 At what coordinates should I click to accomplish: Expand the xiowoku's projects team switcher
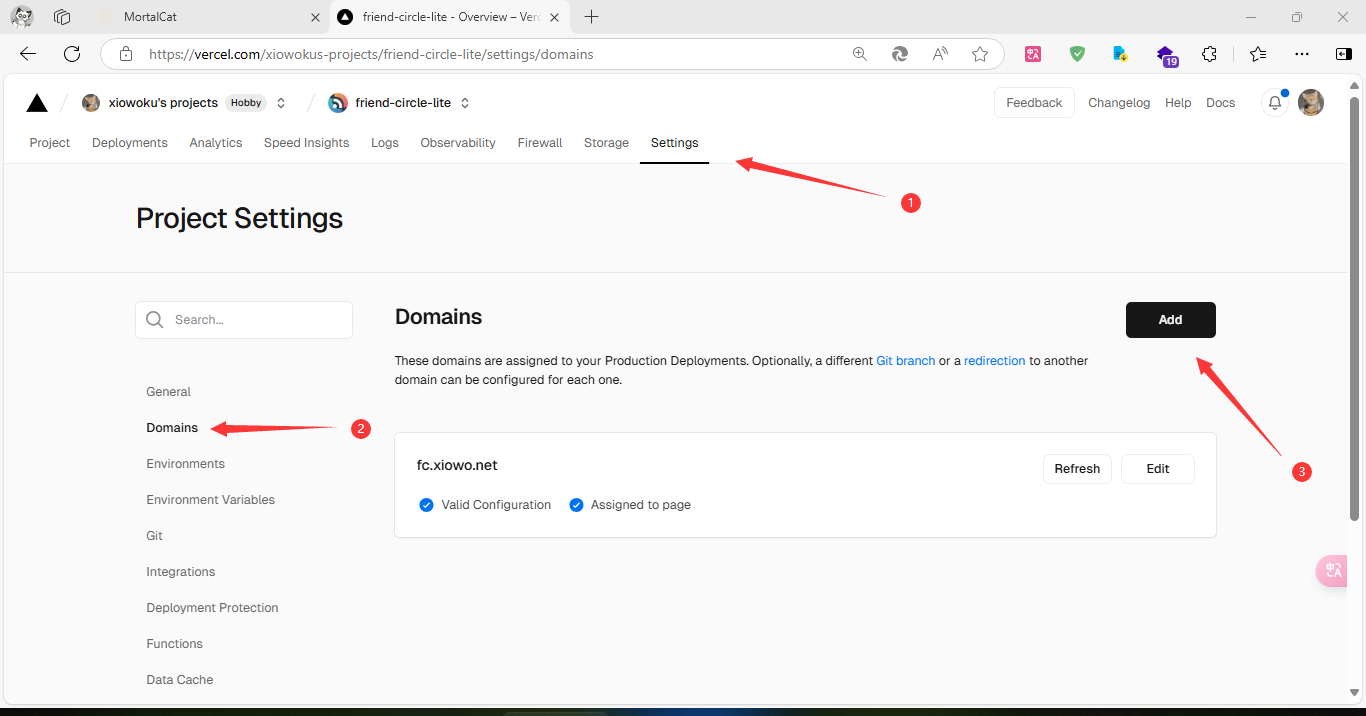tap(281, 103)
